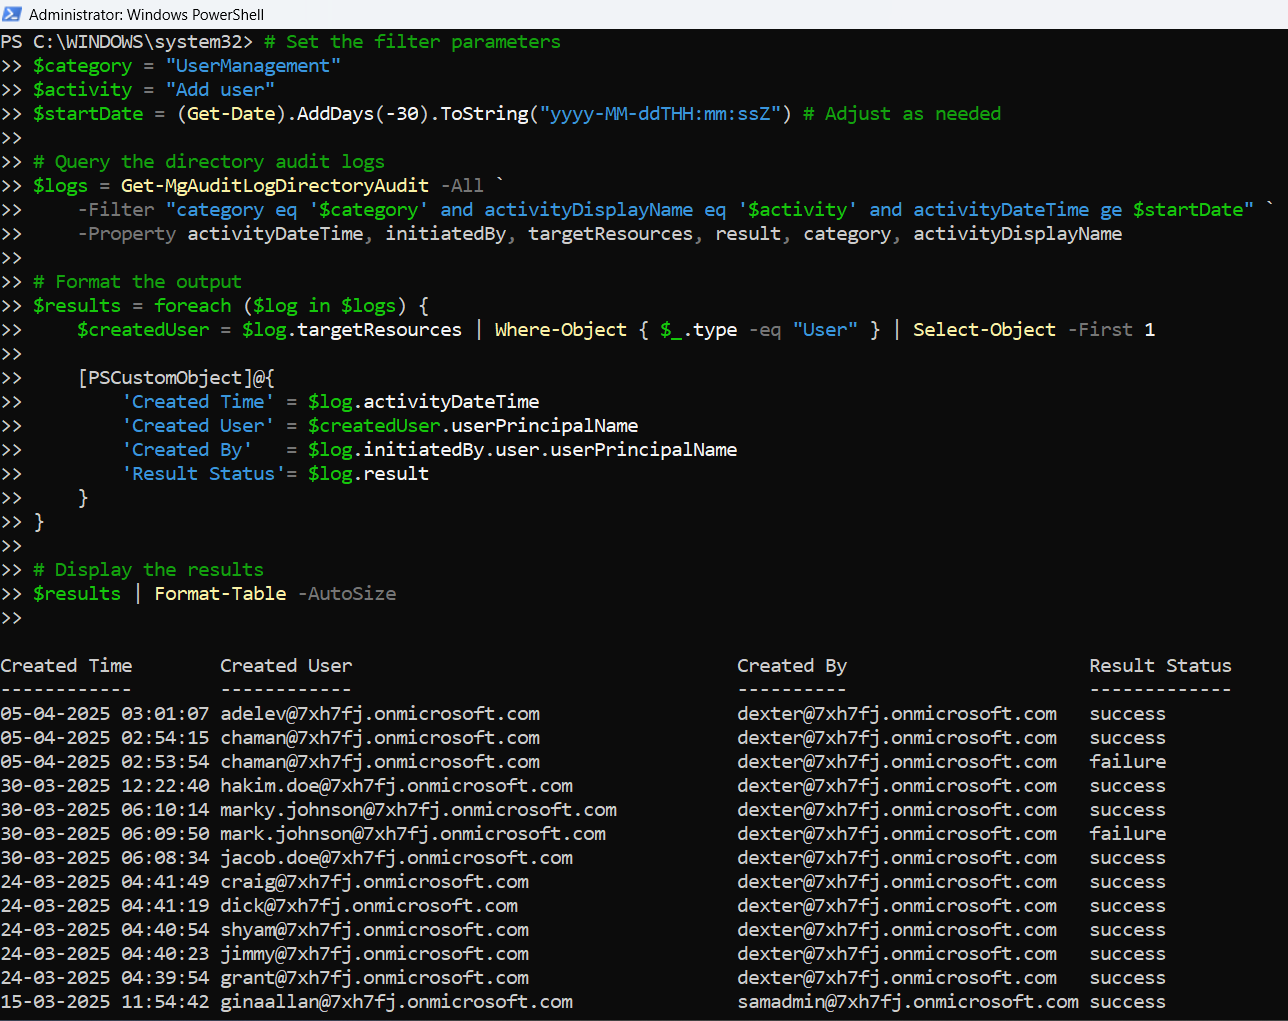Click the Where-Object cmdlet
Screen dimensions: 1288x1021
561,330
